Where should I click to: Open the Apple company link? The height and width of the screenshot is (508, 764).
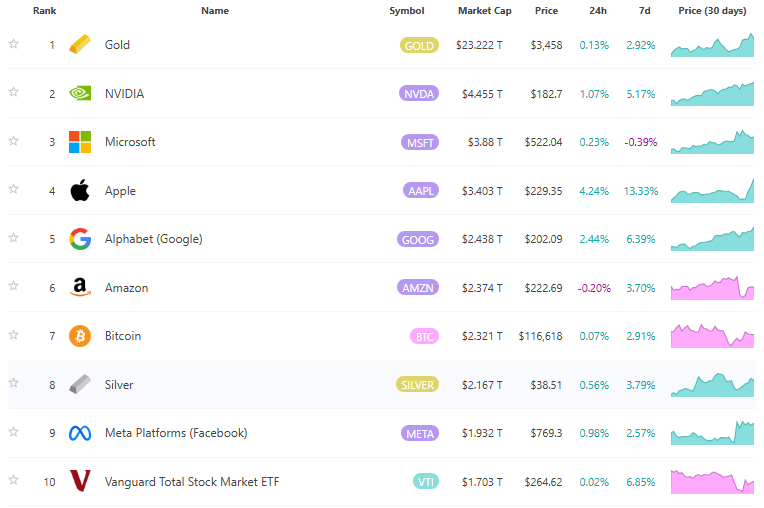(x=120, y=191)
